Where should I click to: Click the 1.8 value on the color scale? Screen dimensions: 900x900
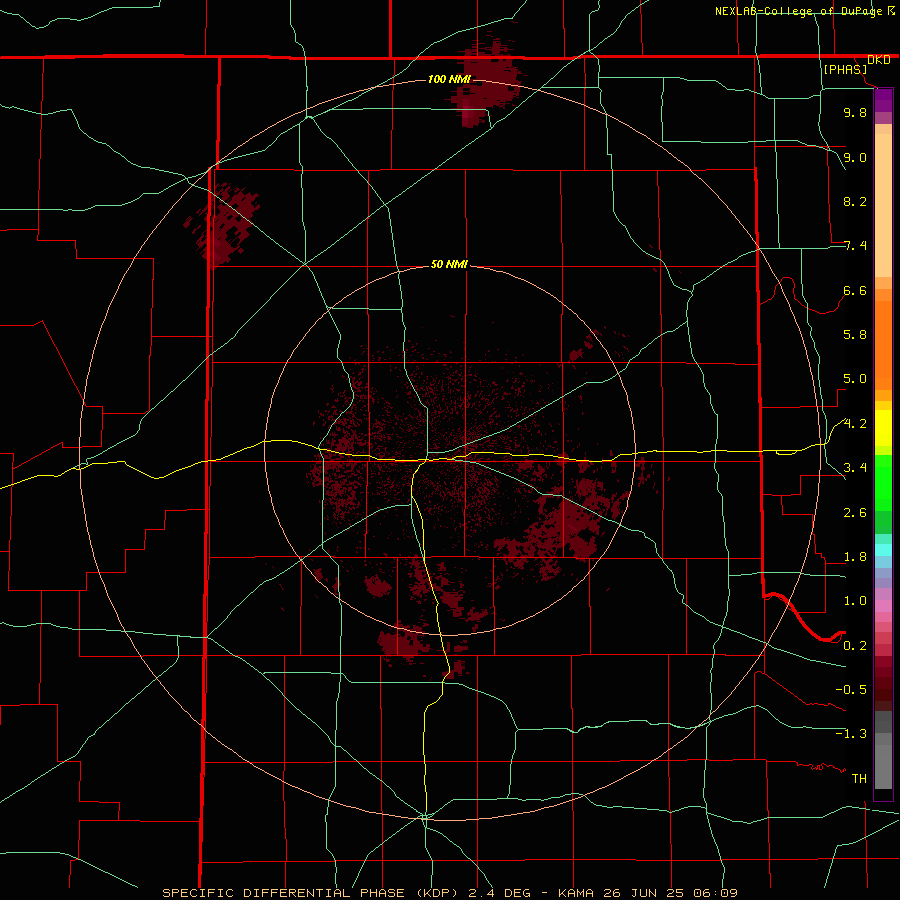(855, 556)
